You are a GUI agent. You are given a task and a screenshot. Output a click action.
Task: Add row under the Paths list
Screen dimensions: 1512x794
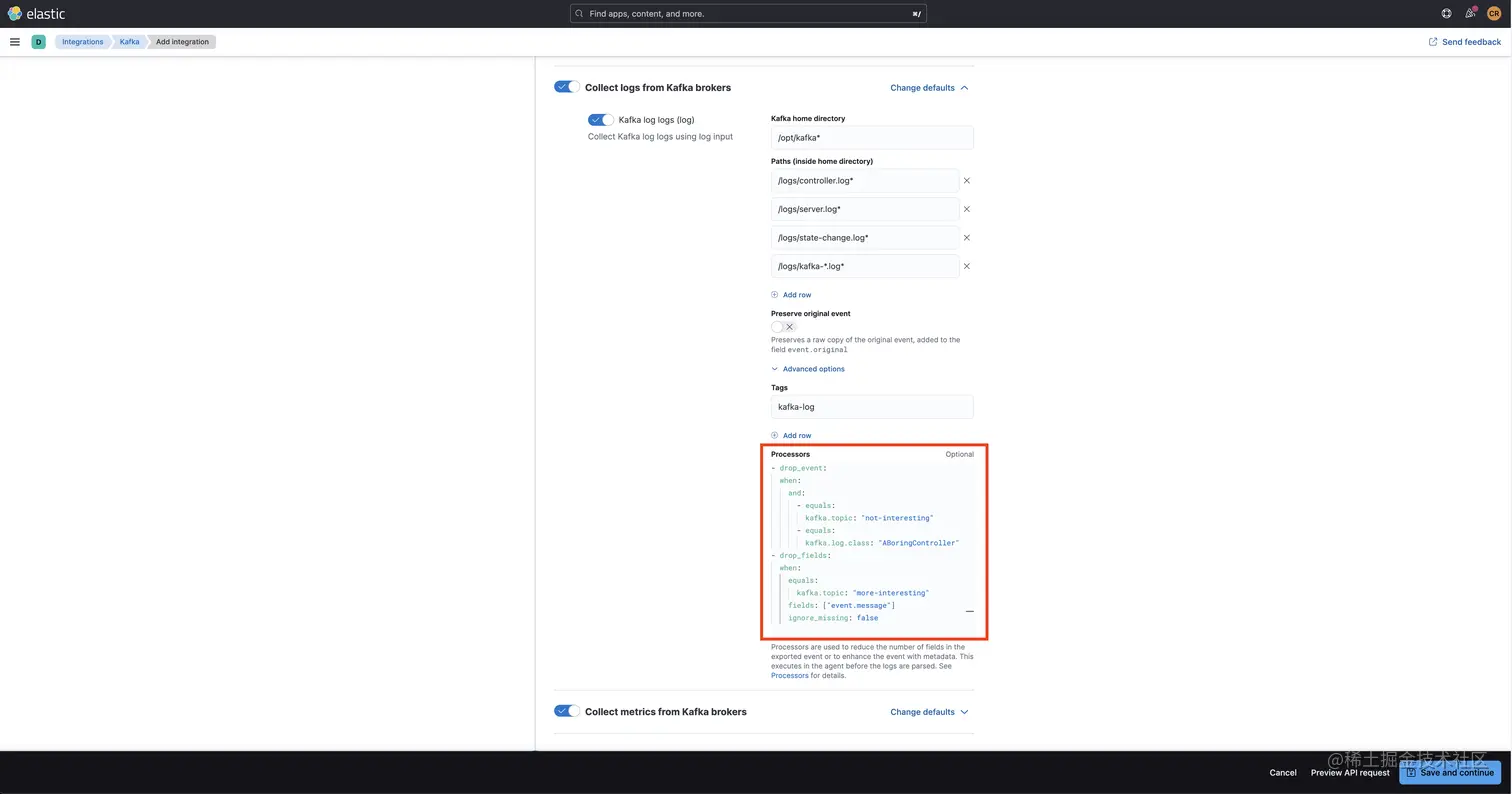coord(791,295)
